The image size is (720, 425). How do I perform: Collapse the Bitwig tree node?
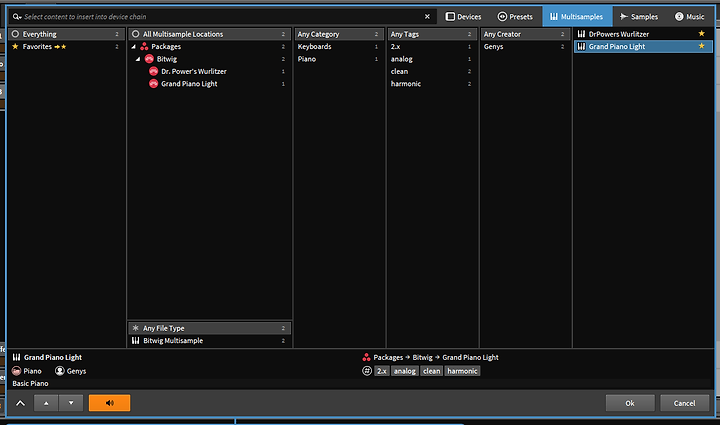pyautogui.click(x=138, y=59)
